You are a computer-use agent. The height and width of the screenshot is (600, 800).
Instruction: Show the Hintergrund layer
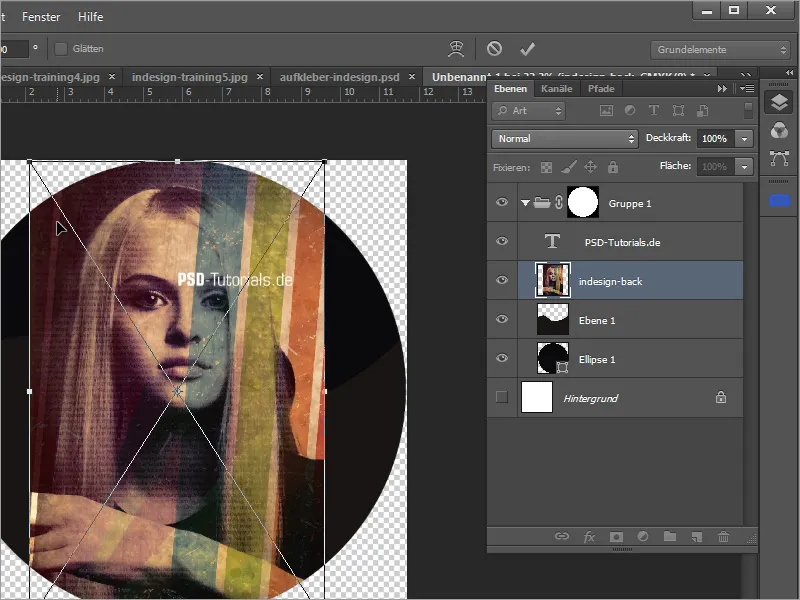pyautogui.click(x=502, y=396)
